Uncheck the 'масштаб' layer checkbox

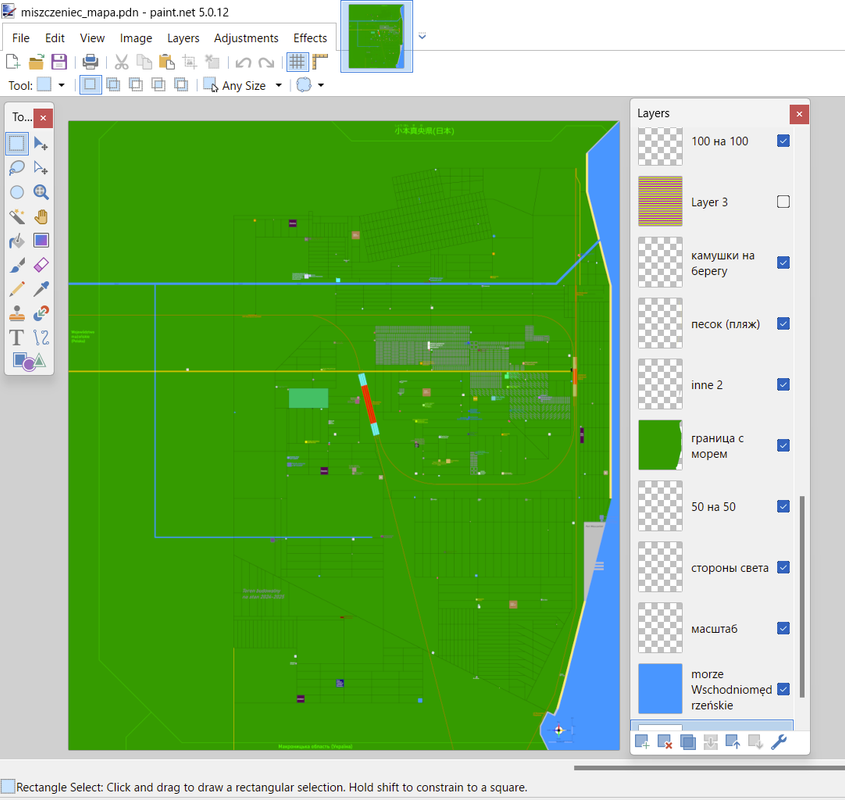point(784,628)
